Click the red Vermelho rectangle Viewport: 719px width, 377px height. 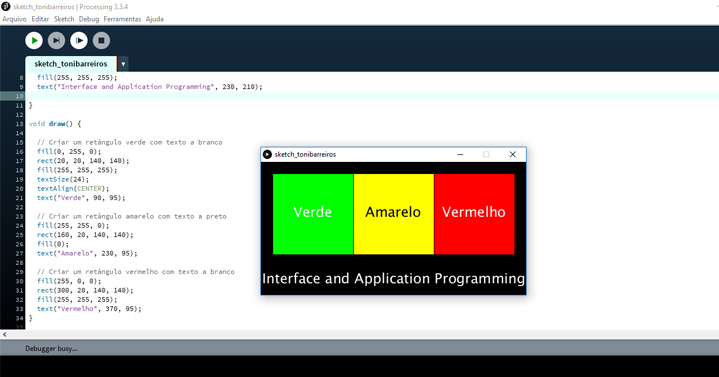click(x=474, y=214)
